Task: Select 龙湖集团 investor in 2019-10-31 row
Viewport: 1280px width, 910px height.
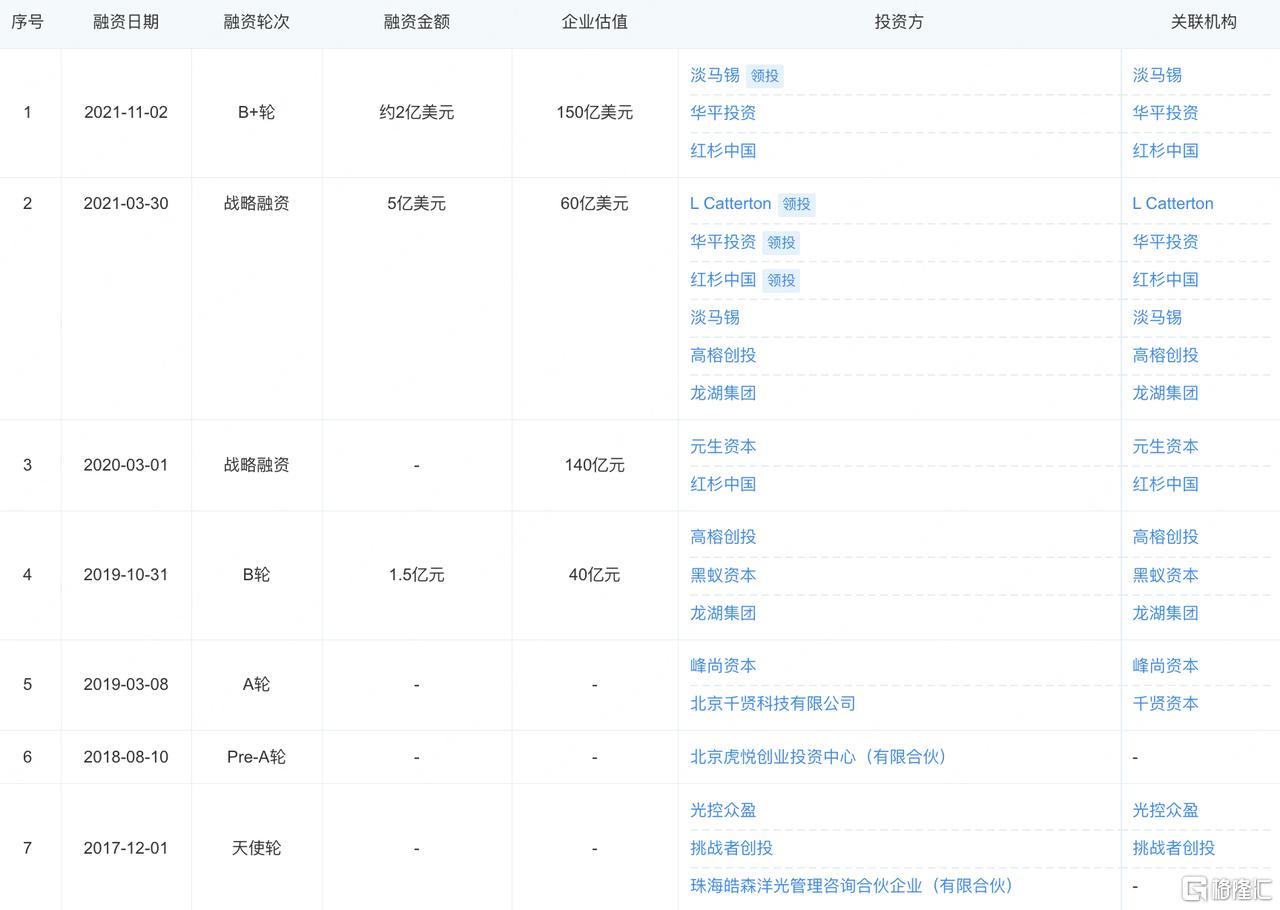Action: point(723,614)
